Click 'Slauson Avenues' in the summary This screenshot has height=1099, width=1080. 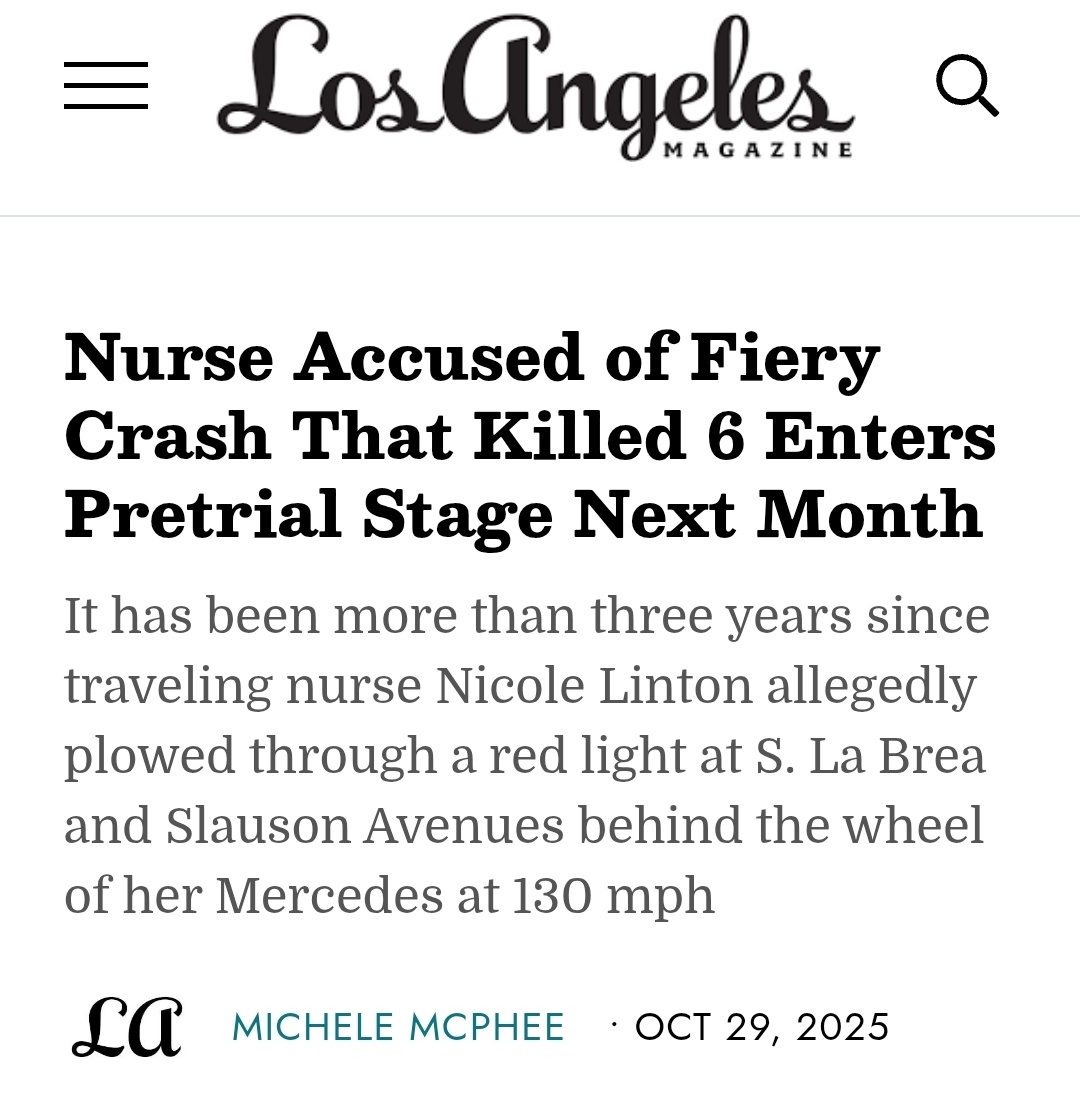pyautogui.click(x=364, y=826)
